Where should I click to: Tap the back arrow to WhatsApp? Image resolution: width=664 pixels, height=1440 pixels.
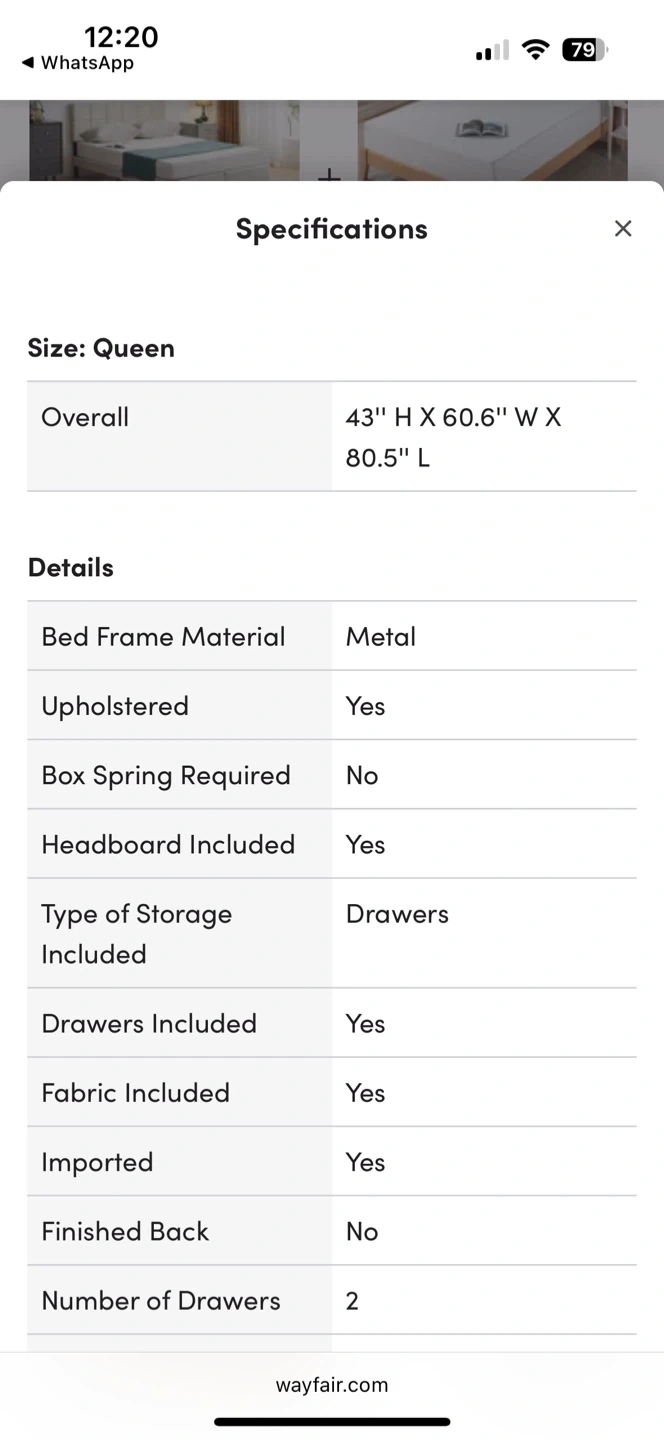click(28, 63)
